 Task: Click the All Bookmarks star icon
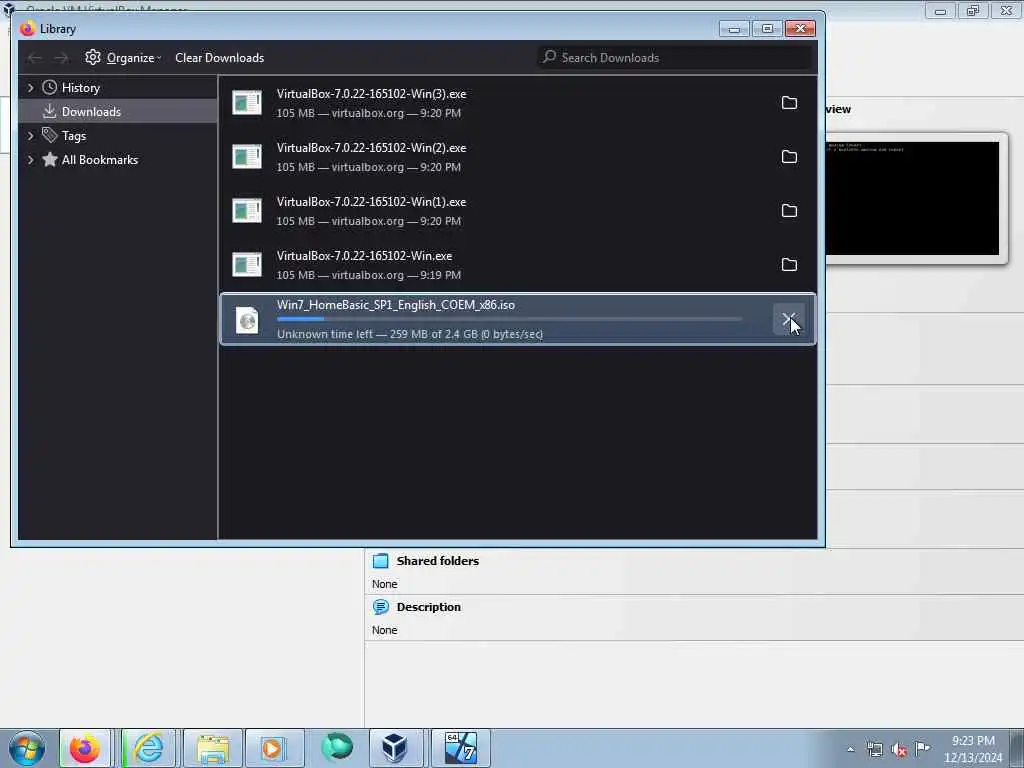[50, 159]
